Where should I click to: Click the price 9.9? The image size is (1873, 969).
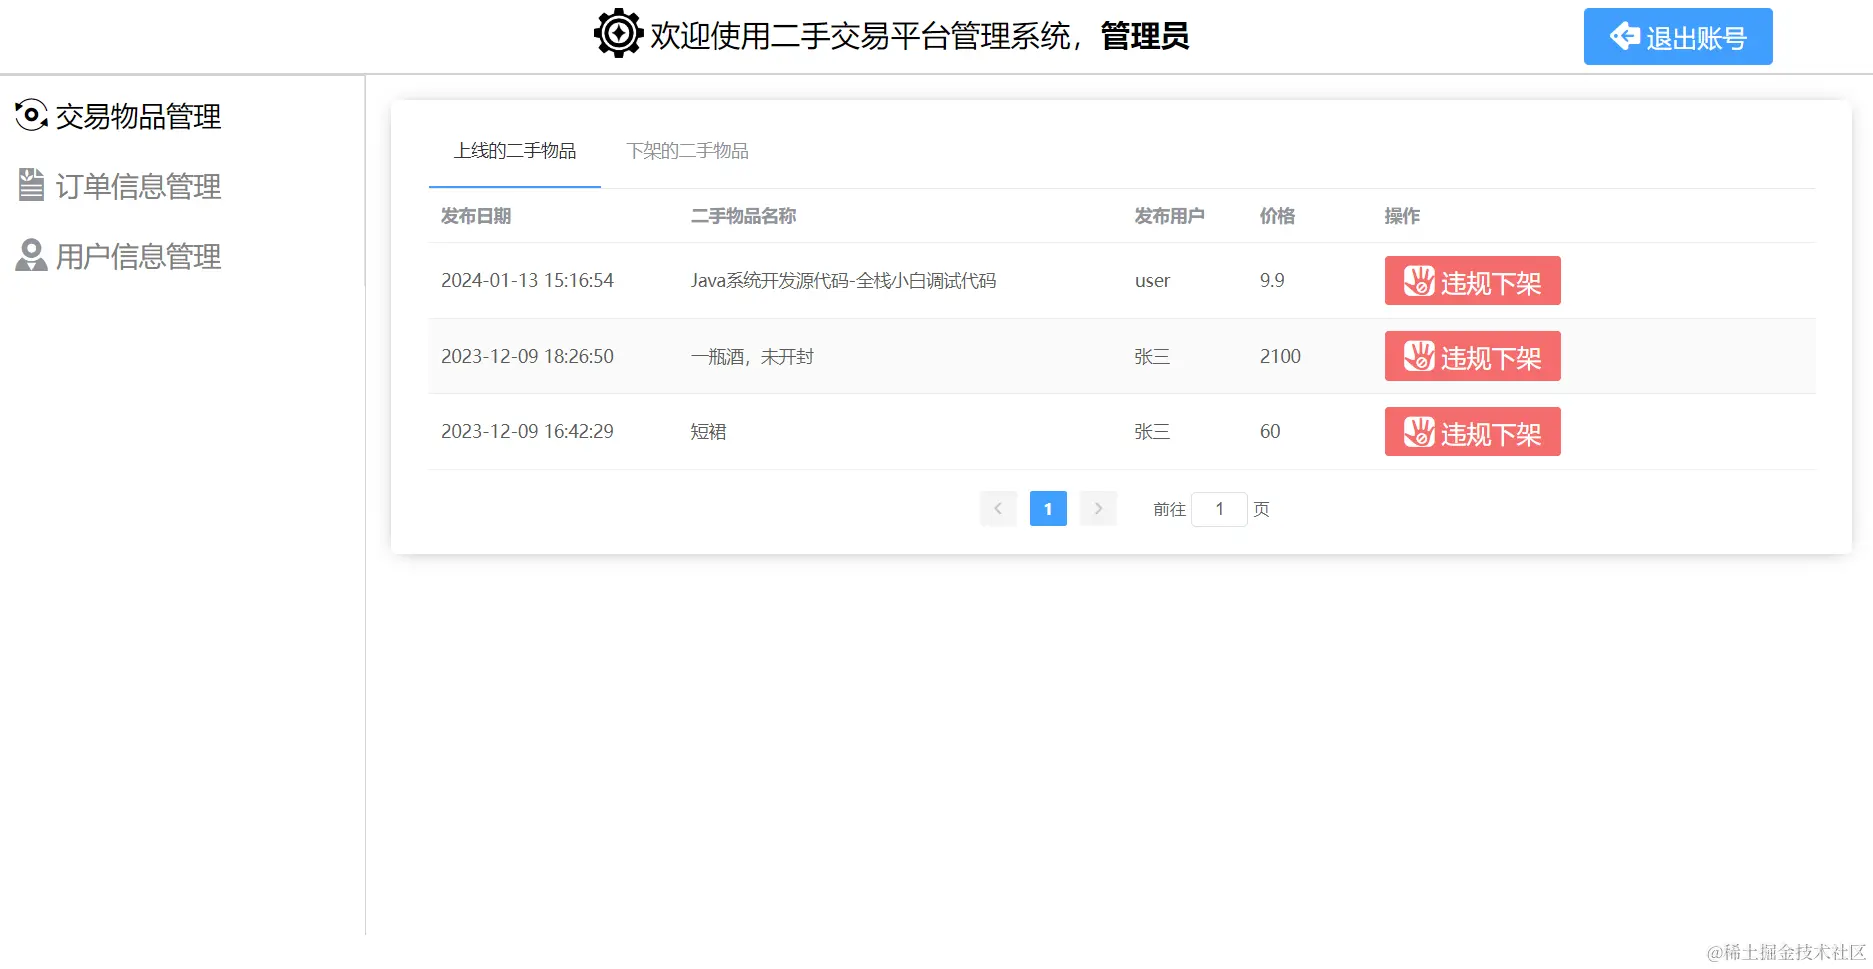[x=1272, y=281]
